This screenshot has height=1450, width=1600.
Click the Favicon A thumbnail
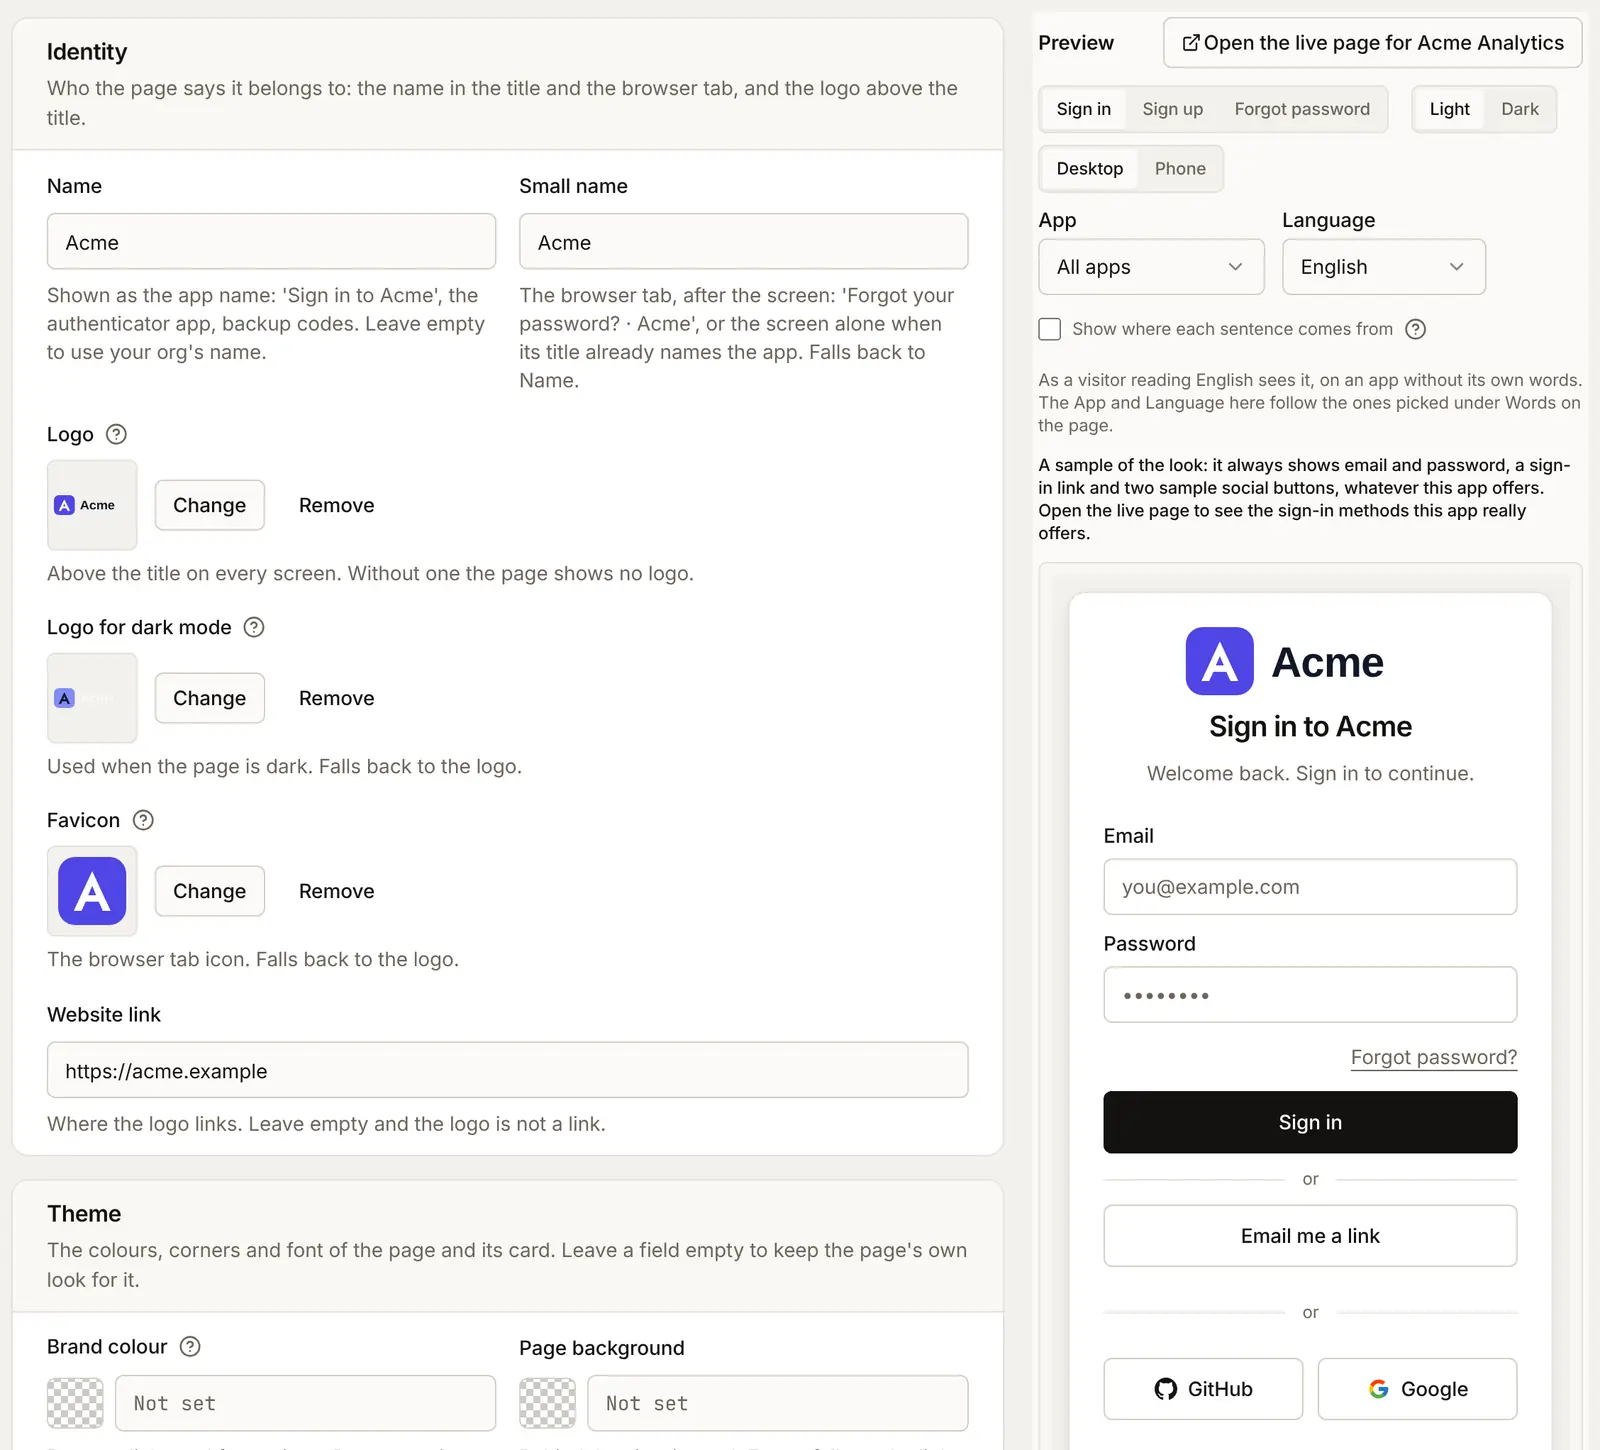click(x=92, y=891)
